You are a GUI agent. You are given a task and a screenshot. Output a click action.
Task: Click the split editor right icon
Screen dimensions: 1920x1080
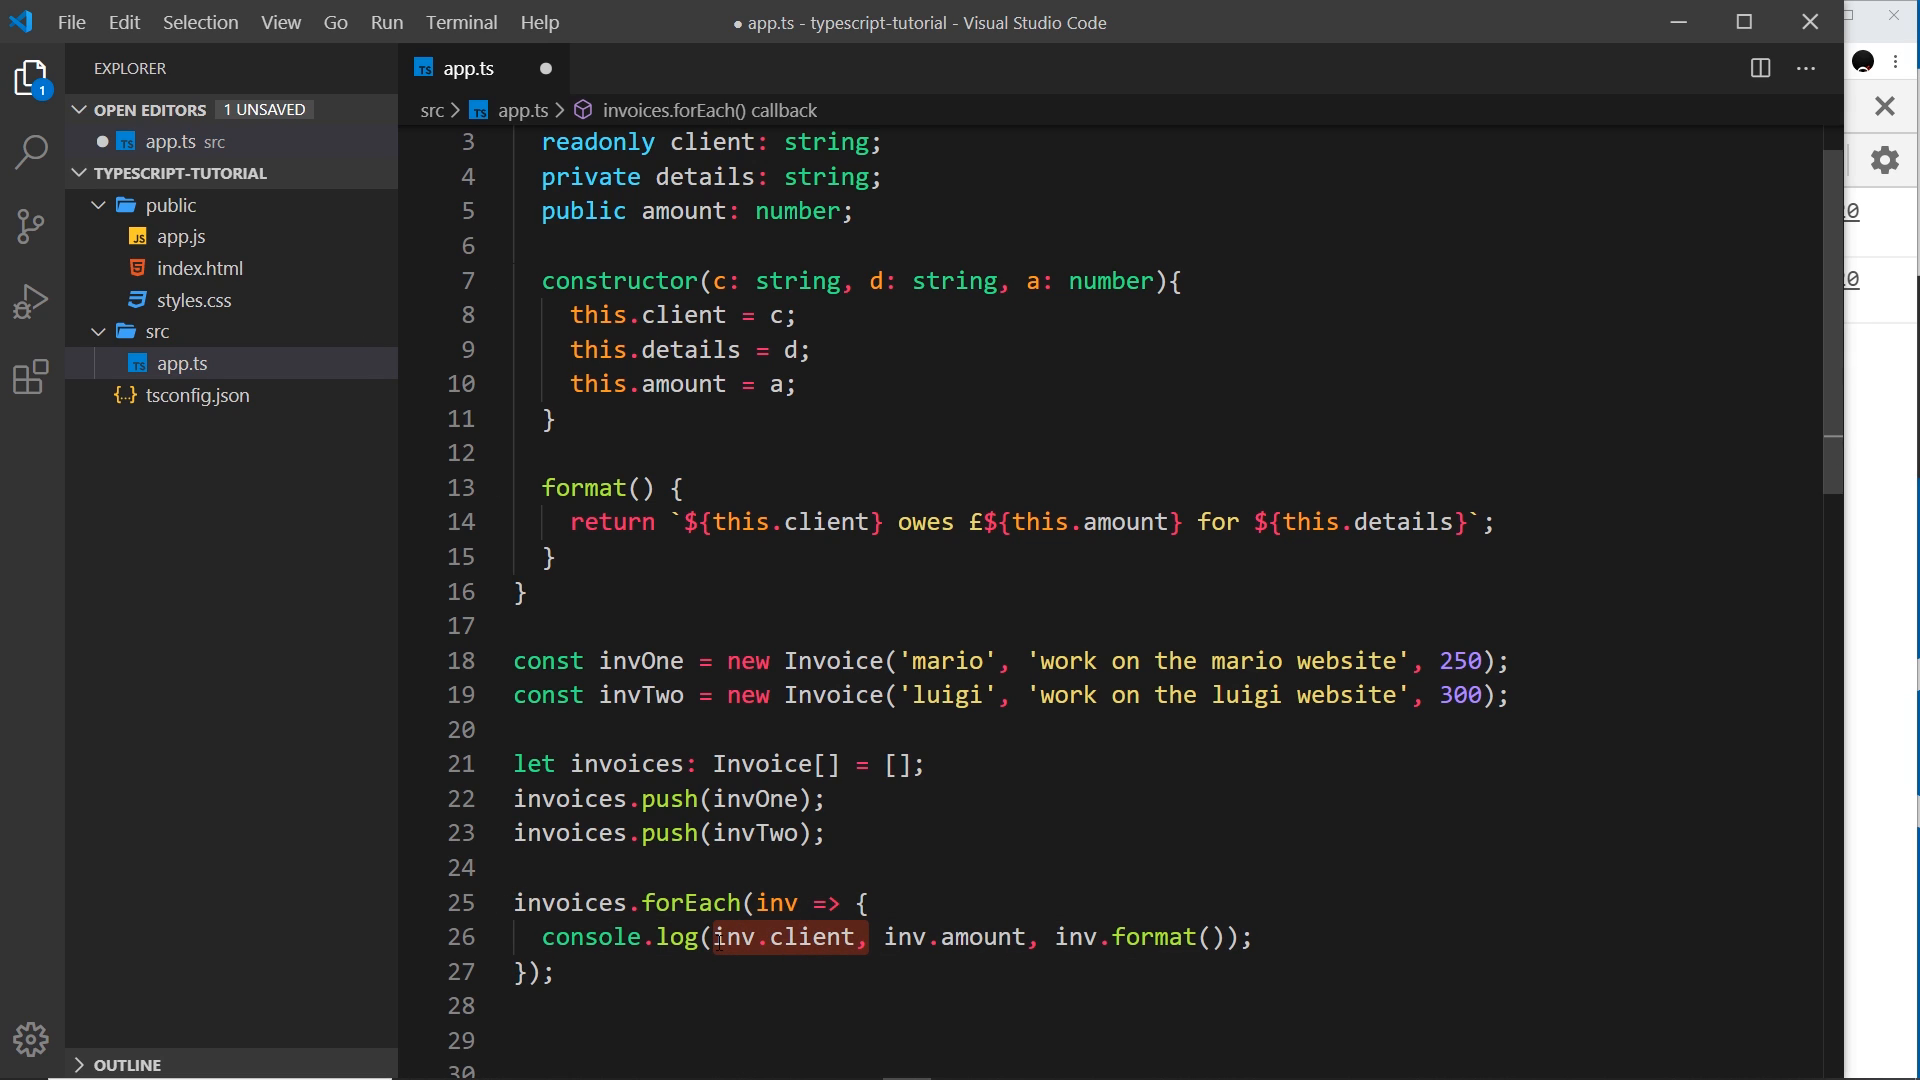1760,68
